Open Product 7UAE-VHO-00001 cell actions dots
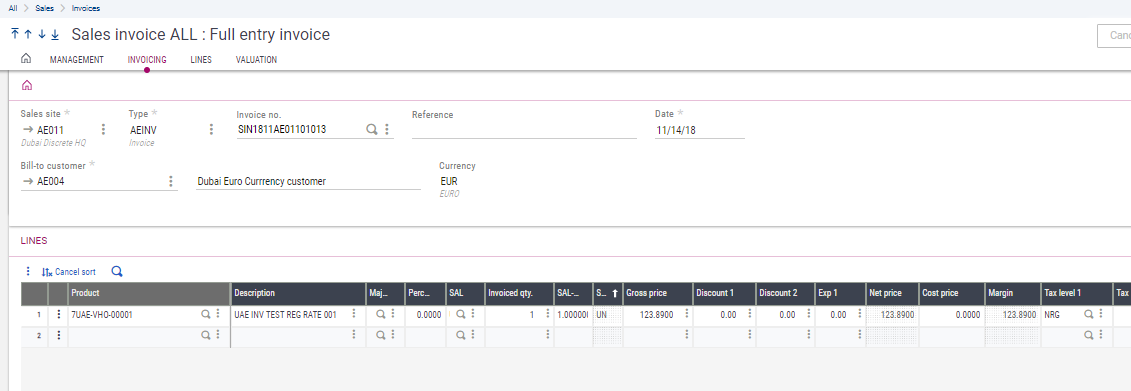The image size is (1131, 391). [218, 315]
